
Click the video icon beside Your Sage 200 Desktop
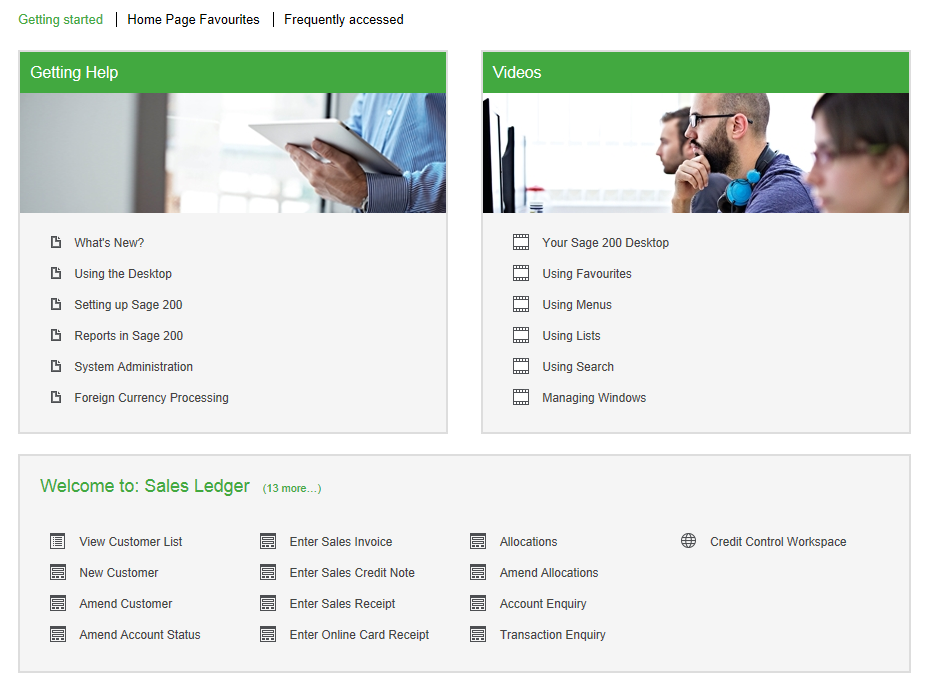pos(520,242)
